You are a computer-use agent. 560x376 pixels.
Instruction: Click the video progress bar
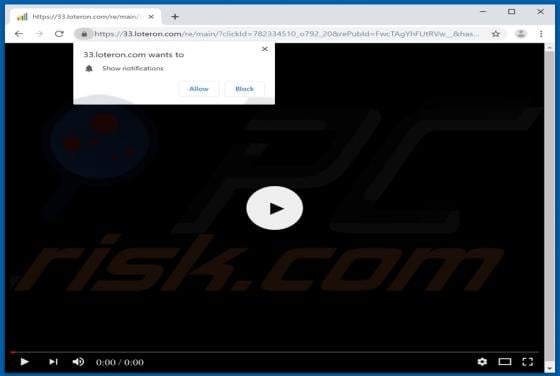(x=274, y=352)
